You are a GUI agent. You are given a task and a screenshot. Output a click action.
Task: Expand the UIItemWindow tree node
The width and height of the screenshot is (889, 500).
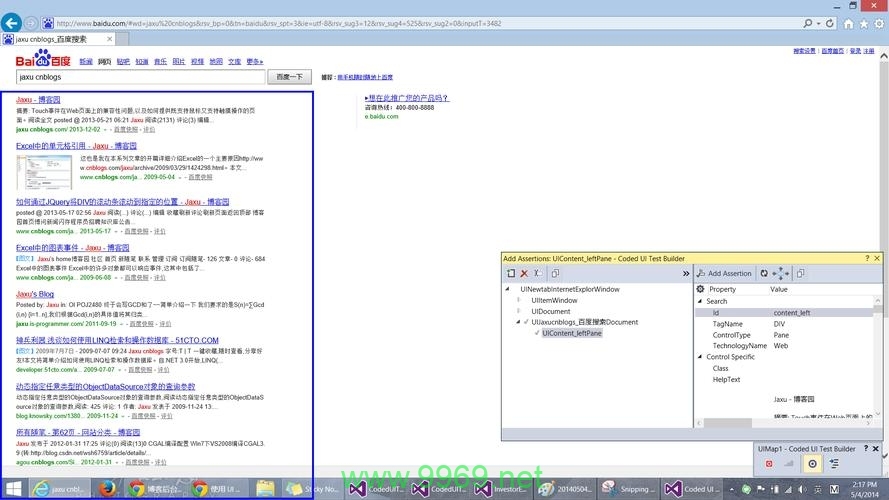point(518,300)
